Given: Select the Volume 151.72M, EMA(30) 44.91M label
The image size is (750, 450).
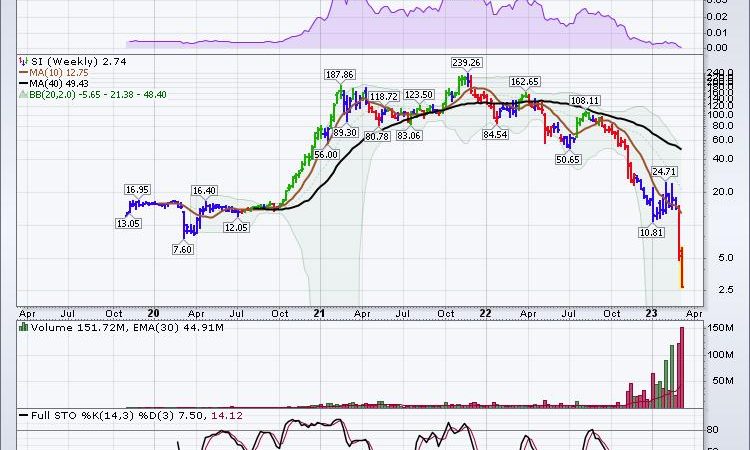Looking at the screenshot, I should tap(127, 328).
